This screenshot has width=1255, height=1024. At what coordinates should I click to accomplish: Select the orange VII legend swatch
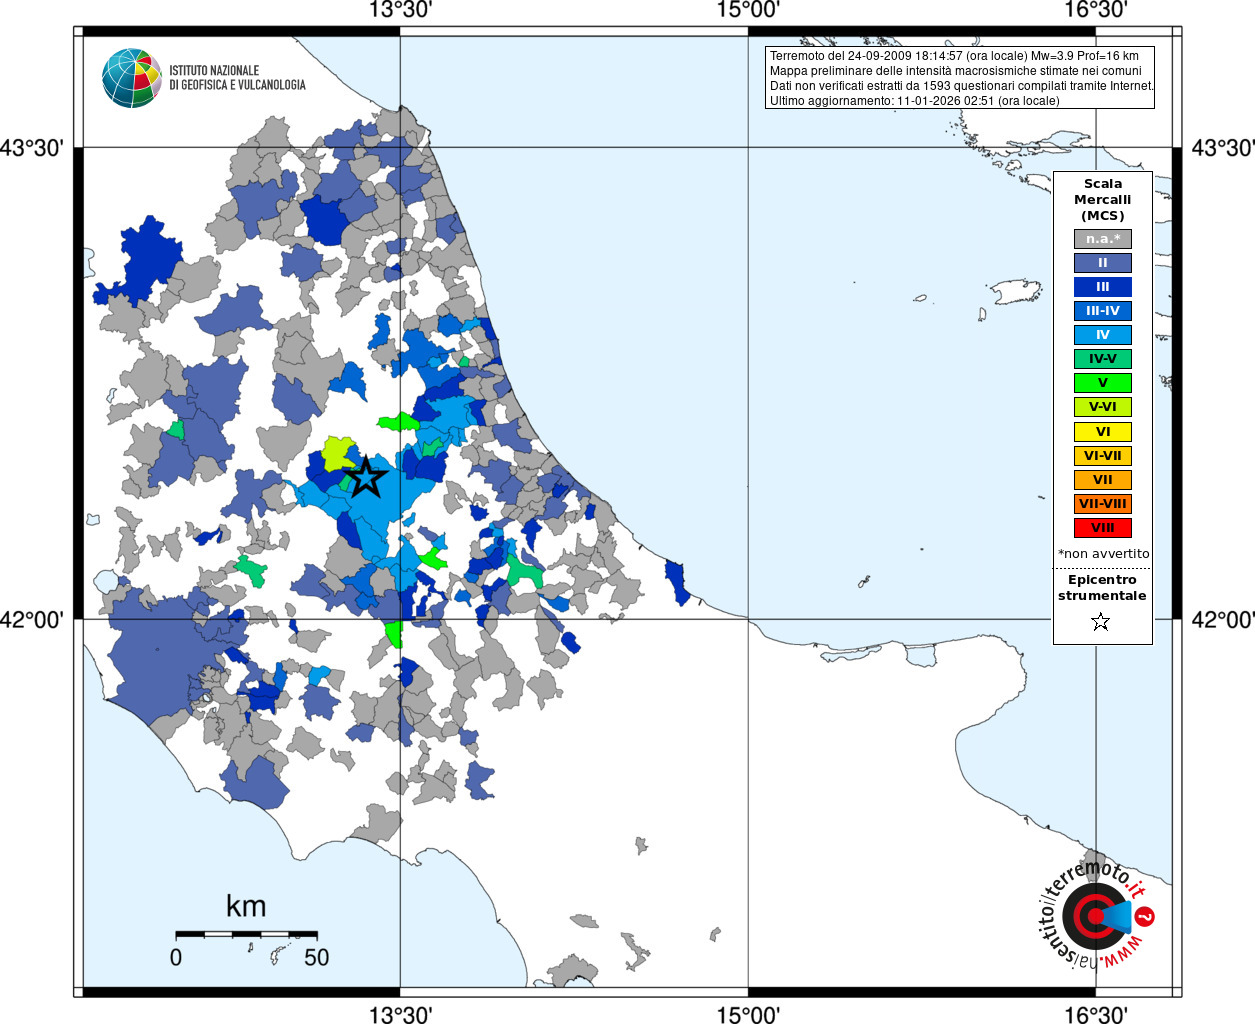tap(1103, 480)
